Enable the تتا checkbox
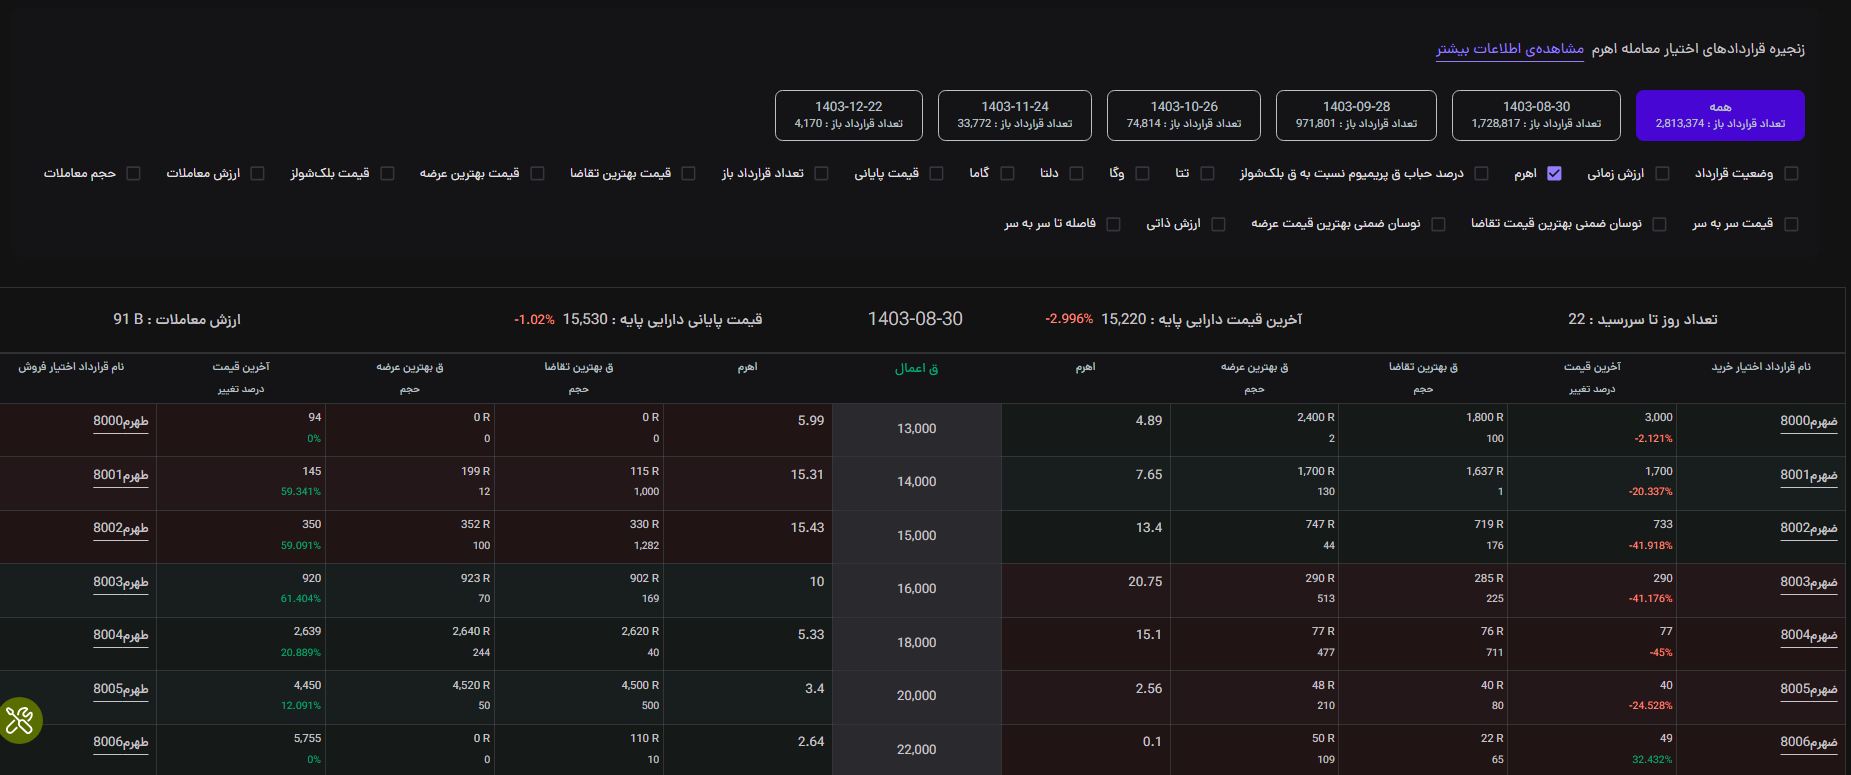This screenshot has width=1851, height=775. 1207,173
